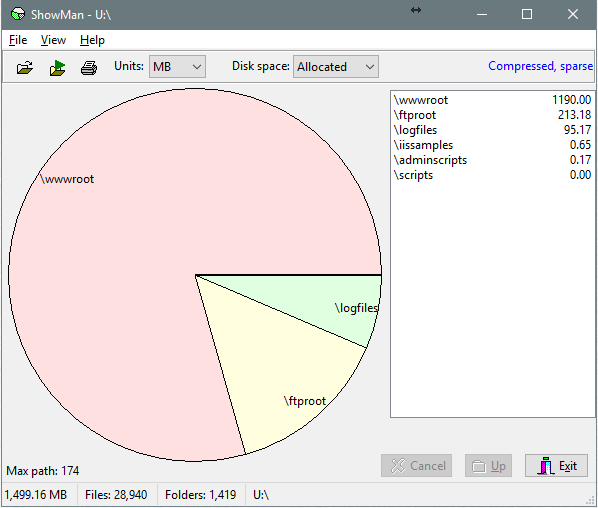Click the Units: label
Viewport: 598px width, 508px height.
click(129, 66)
